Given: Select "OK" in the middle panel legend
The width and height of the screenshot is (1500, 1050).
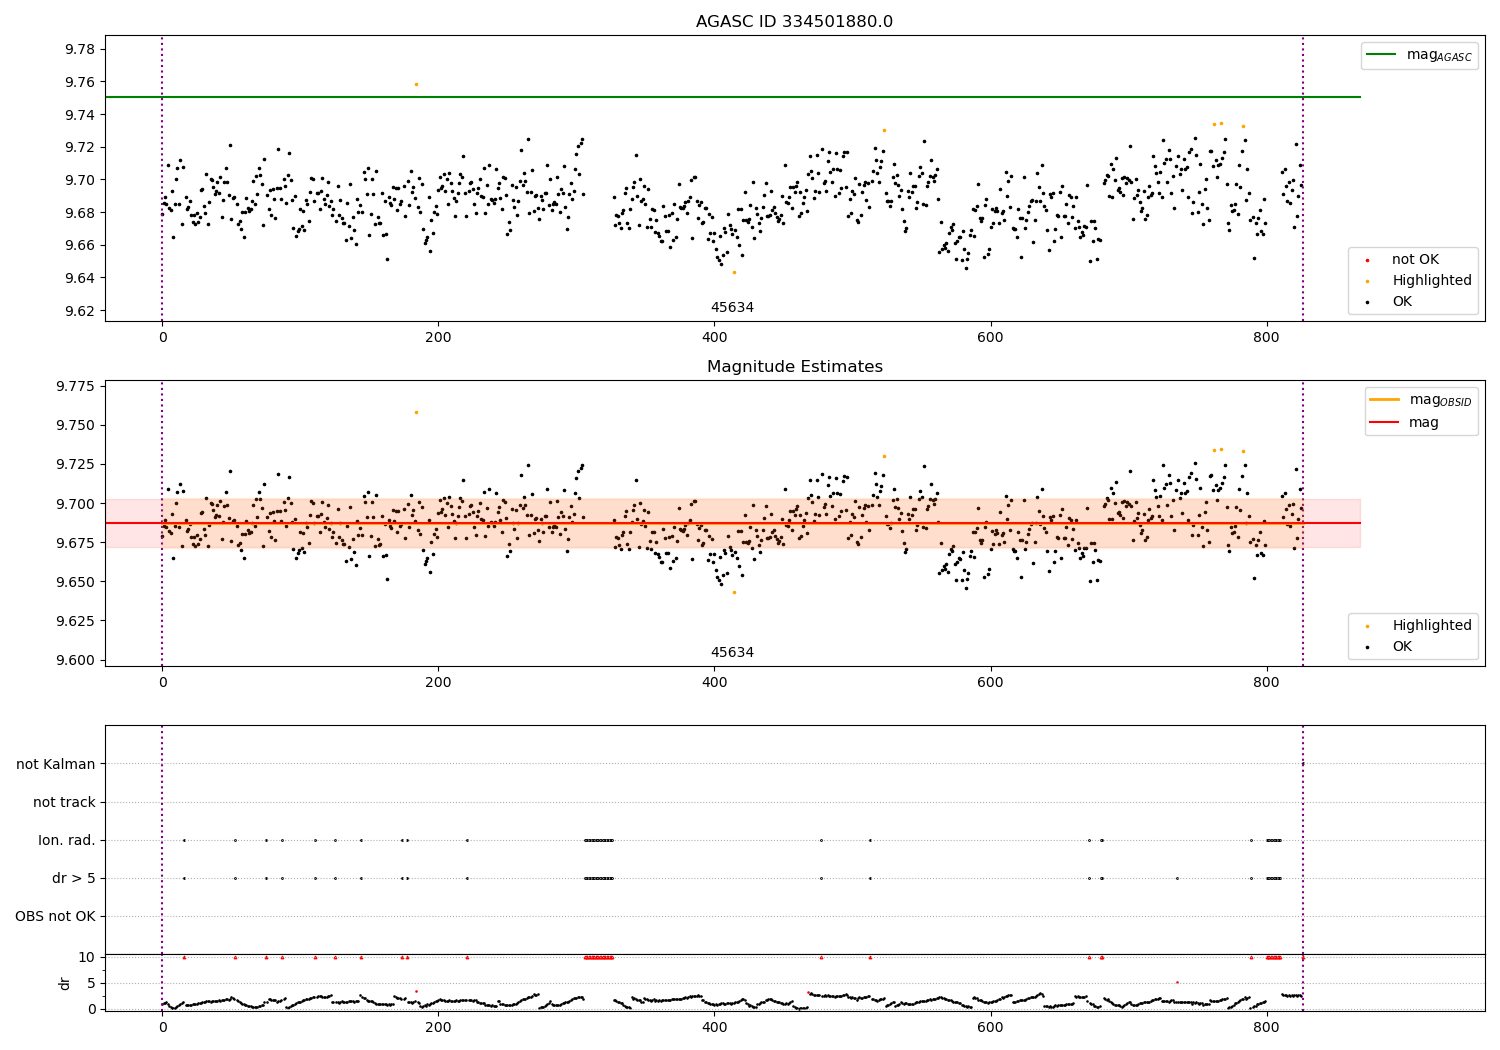Looking at the screenshot, I should click(1402, 647).
